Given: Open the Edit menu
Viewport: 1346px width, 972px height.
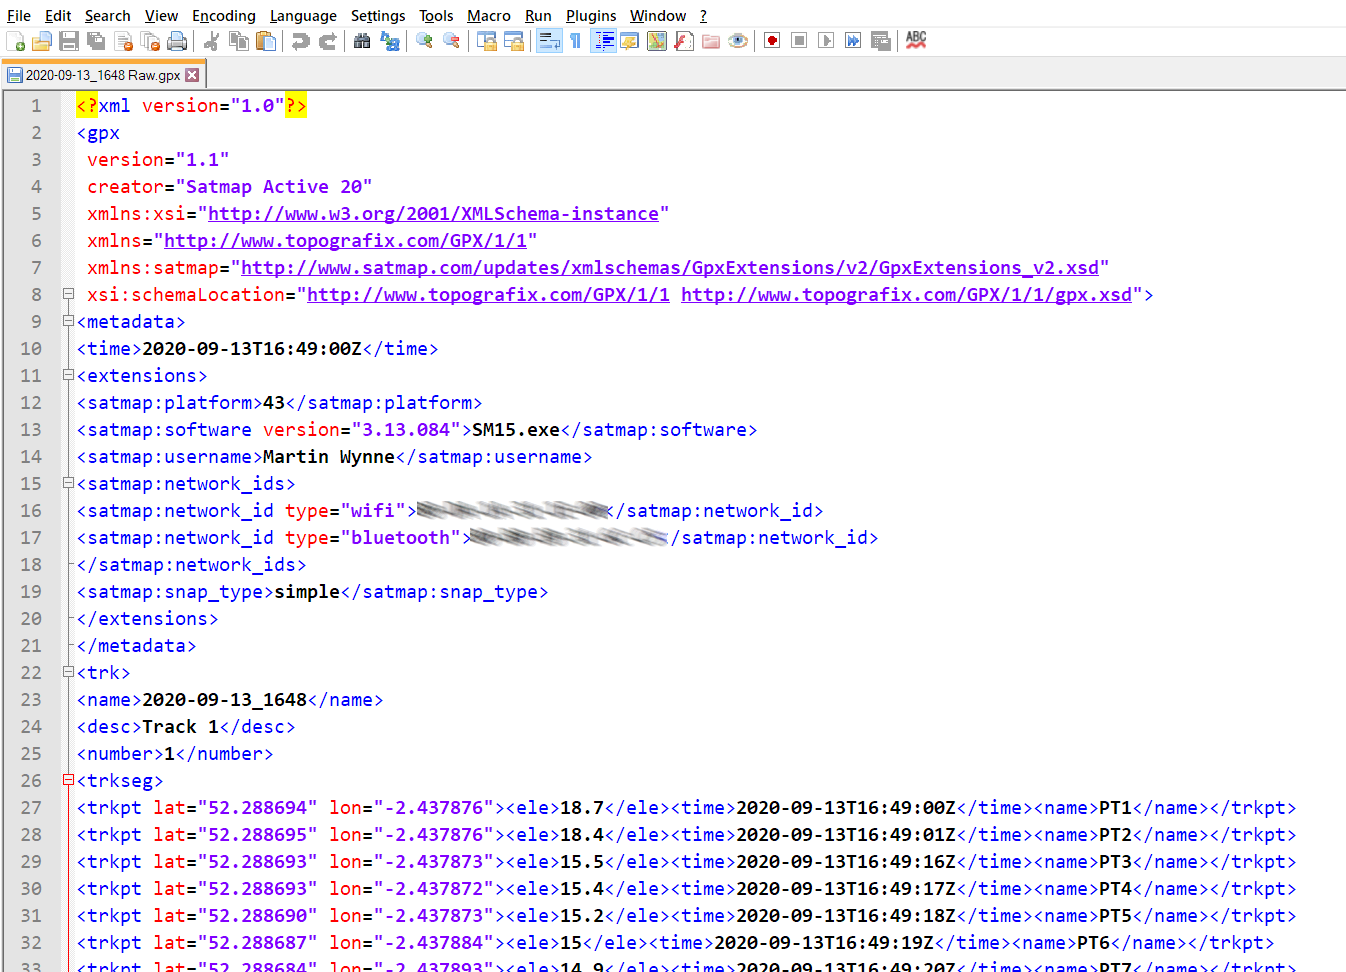Looking at the screenshot, I should 58,16.
